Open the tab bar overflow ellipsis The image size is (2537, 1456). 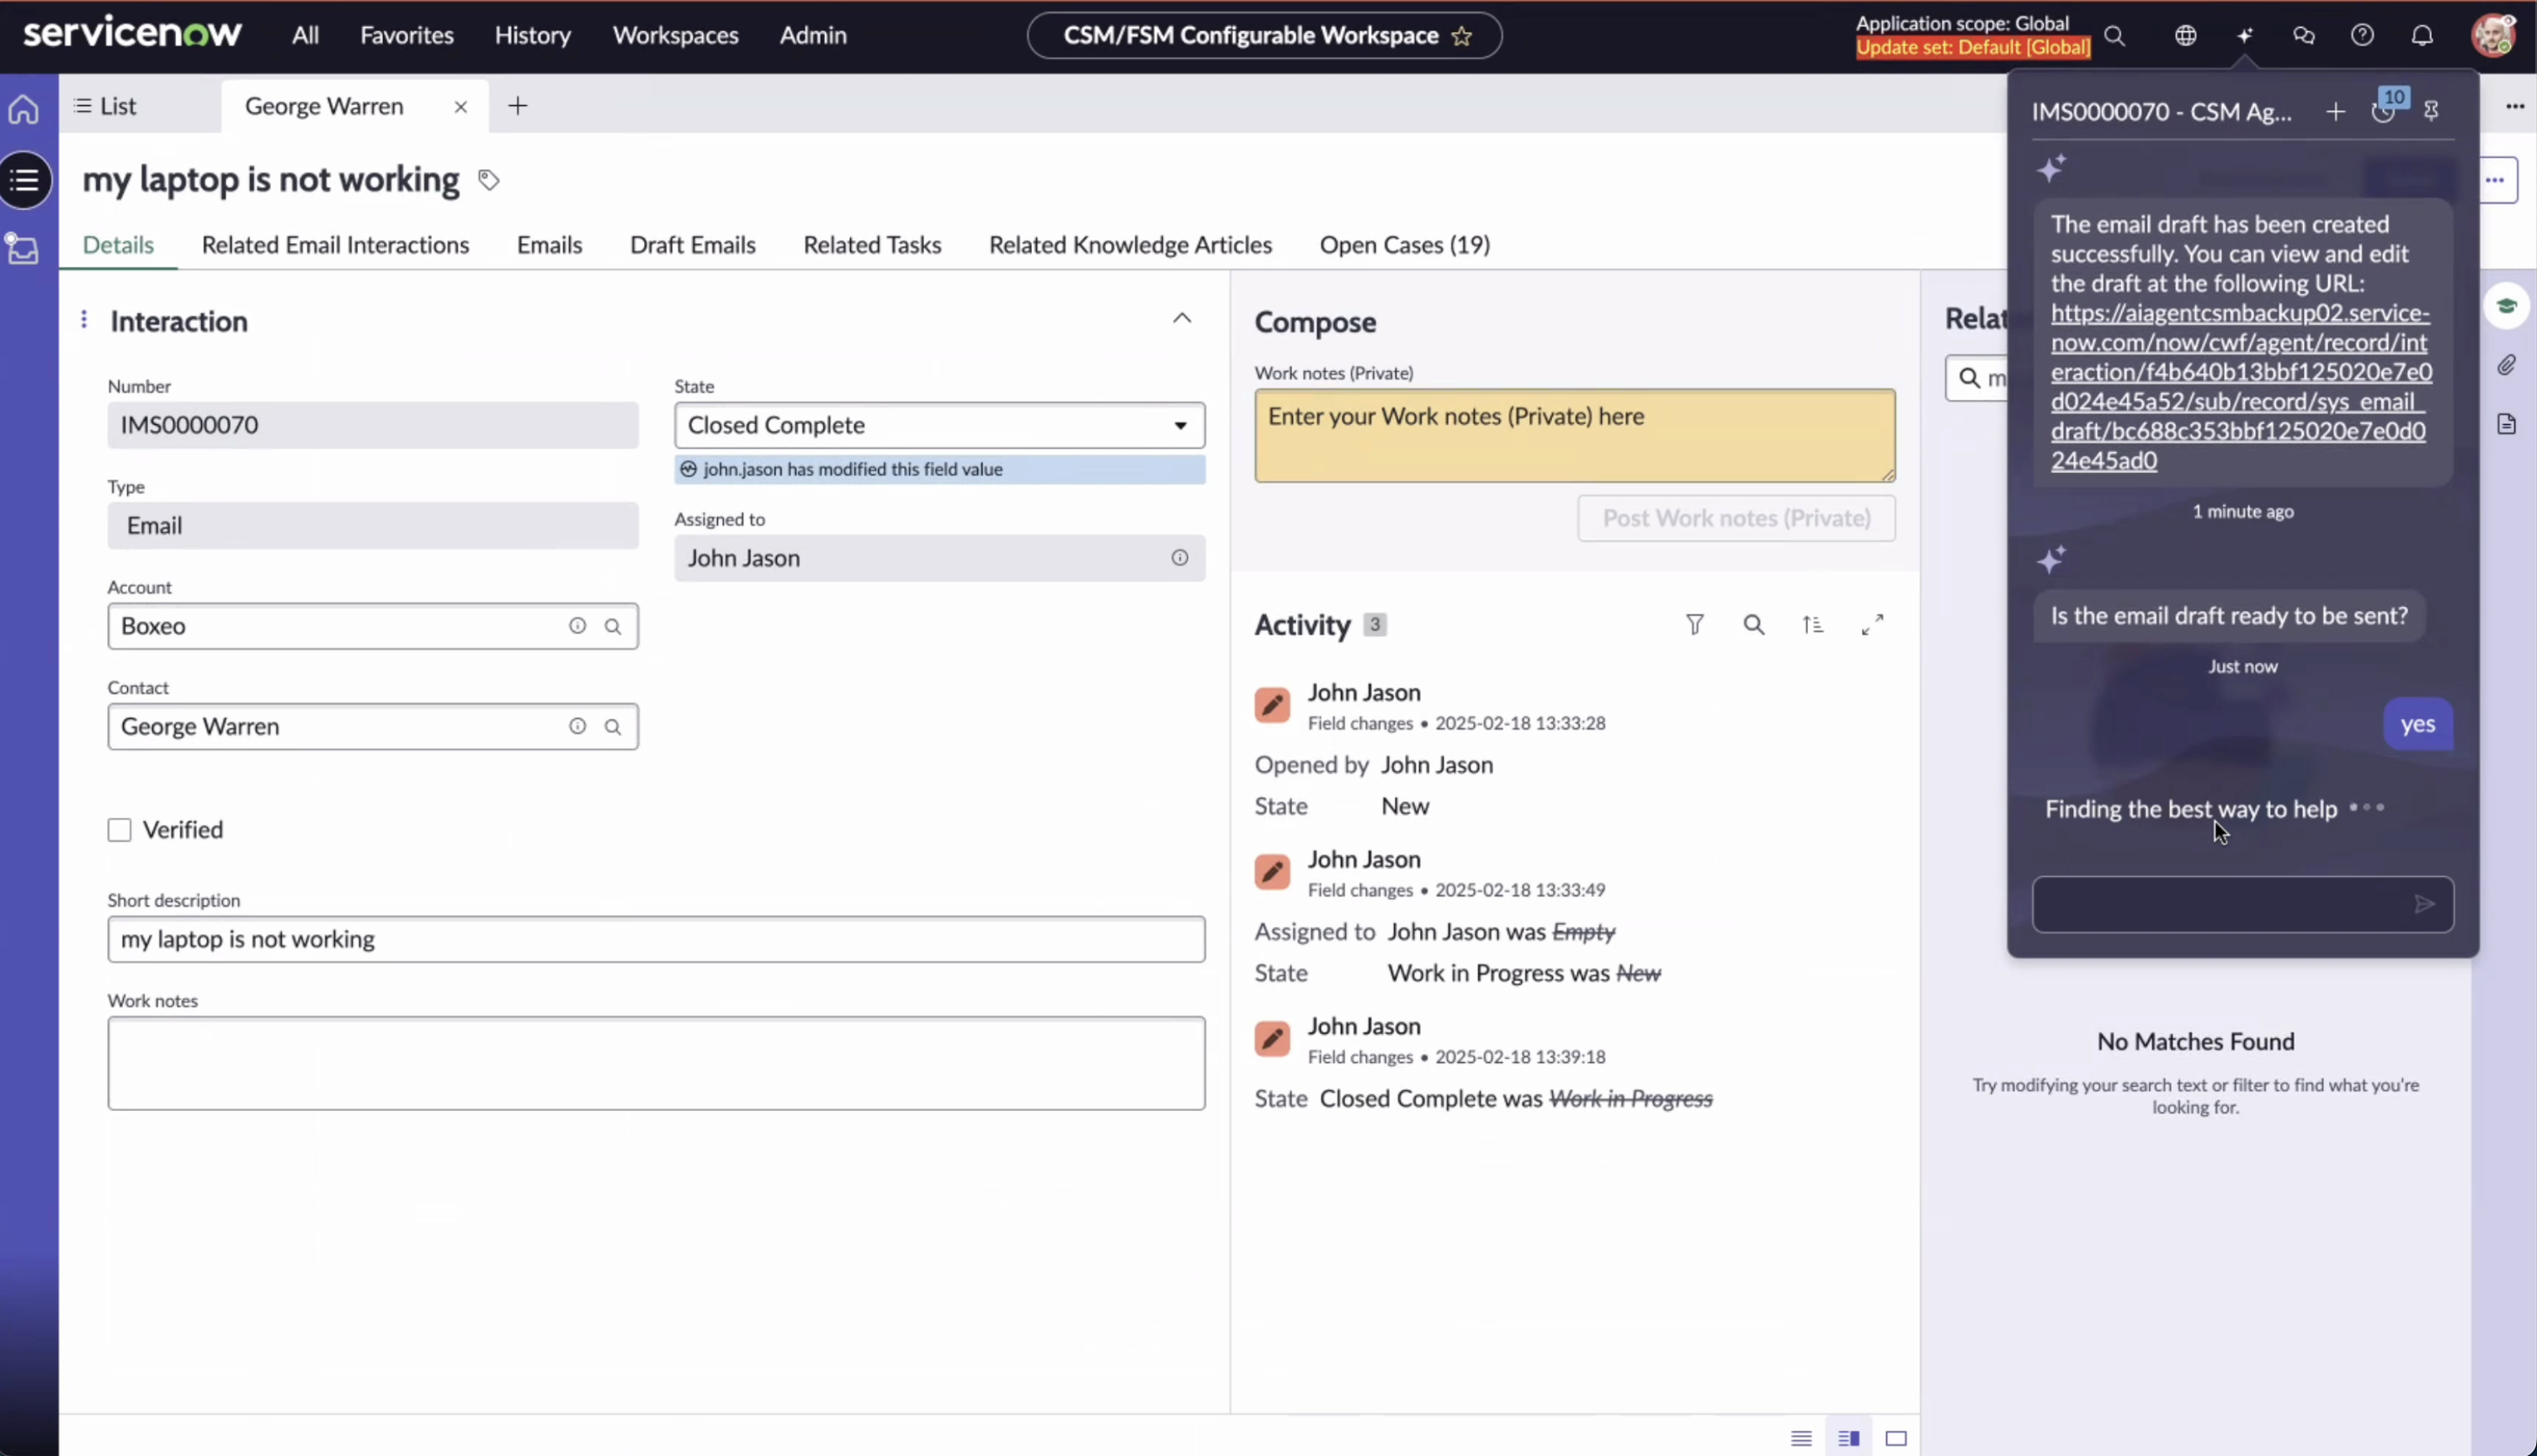coord(2515,106)
